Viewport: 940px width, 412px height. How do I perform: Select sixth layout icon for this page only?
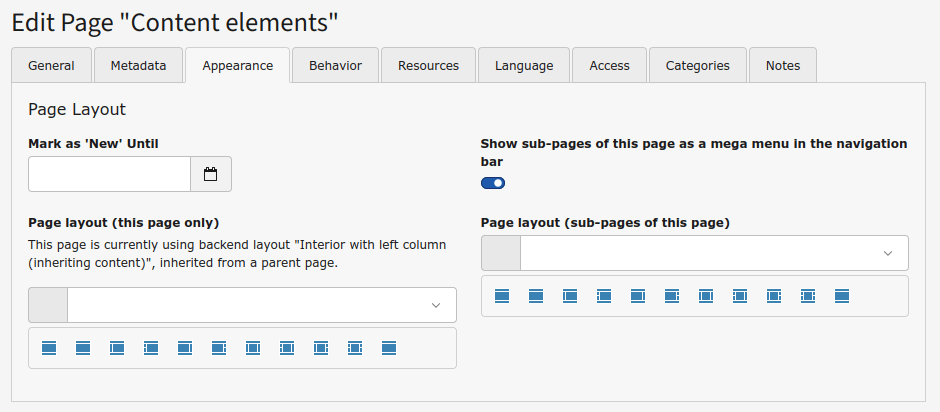tap(219, 348)
